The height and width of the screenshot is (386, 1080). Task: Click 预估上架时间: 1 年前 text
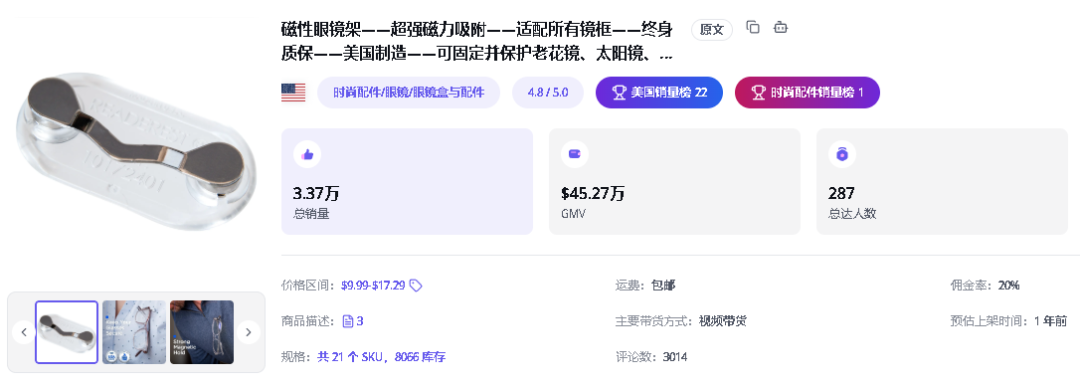[1008, 321]
